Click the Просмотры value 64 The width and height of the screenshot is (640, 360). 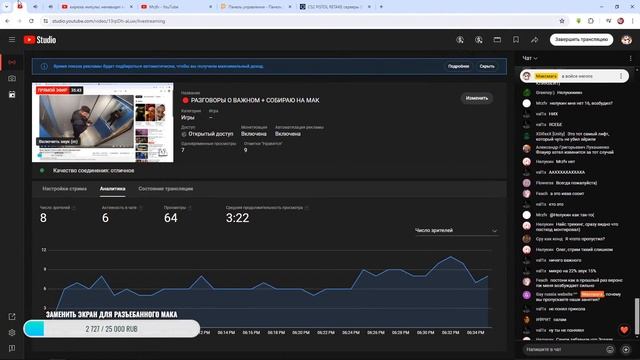[x=171, y=218]
